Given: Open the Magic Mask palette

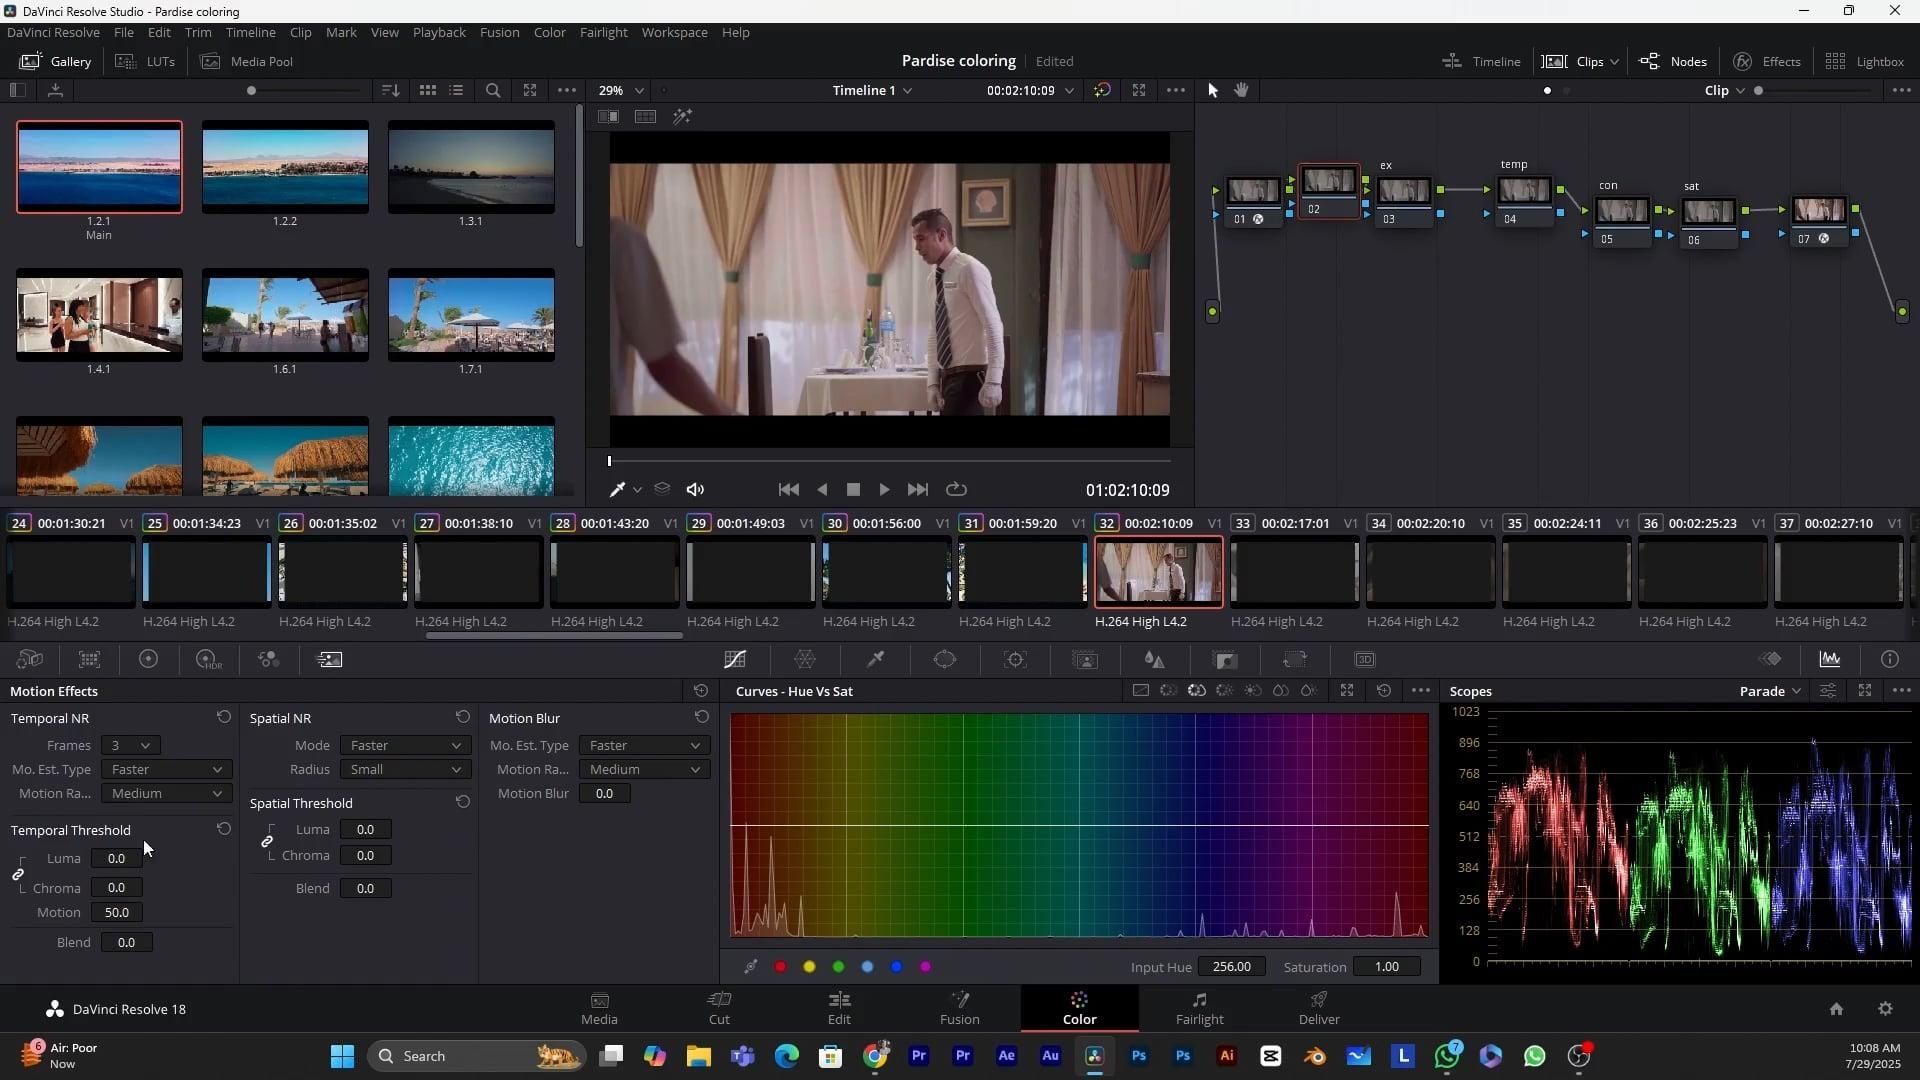Looking at the screenshot, I should (1085, 660).
